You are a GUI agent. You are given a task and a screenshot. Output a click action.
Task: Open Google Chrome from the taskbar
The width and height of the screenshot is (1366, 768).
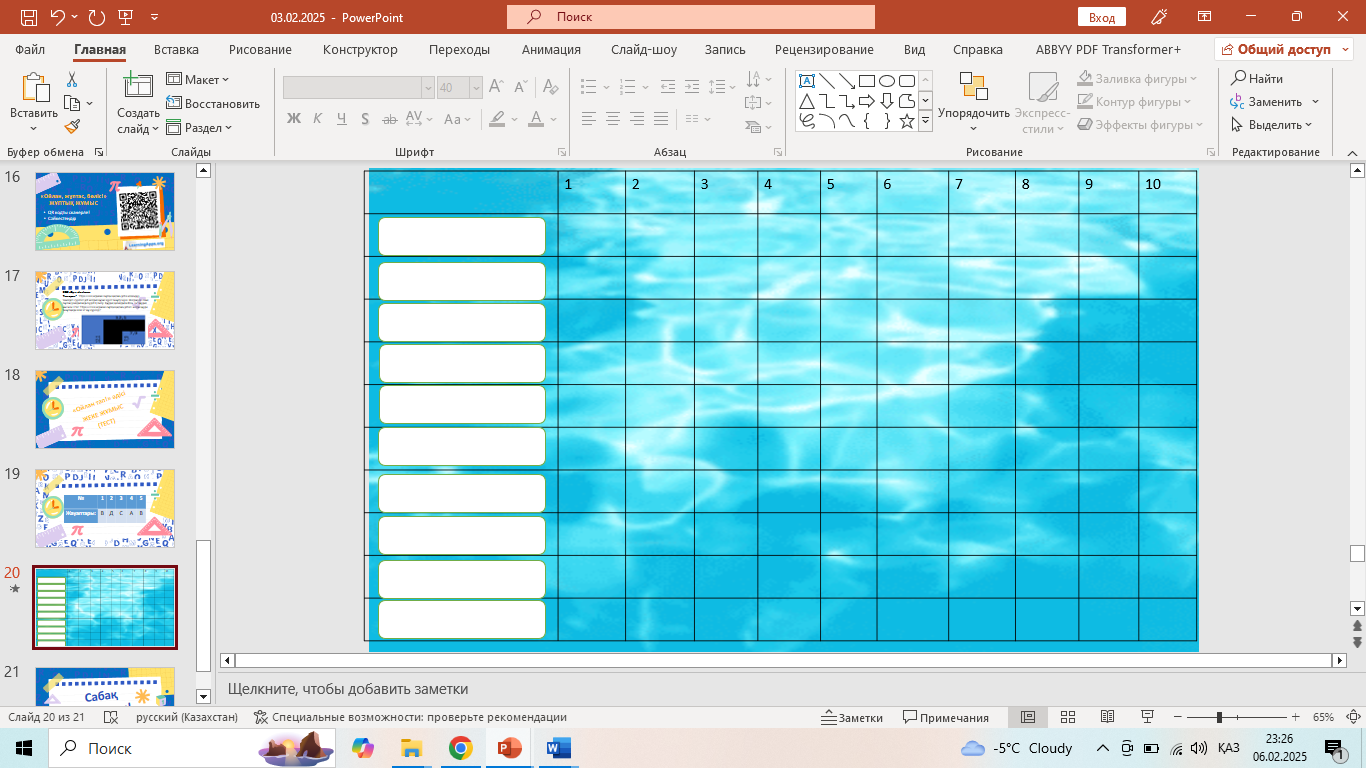point(460,748)
